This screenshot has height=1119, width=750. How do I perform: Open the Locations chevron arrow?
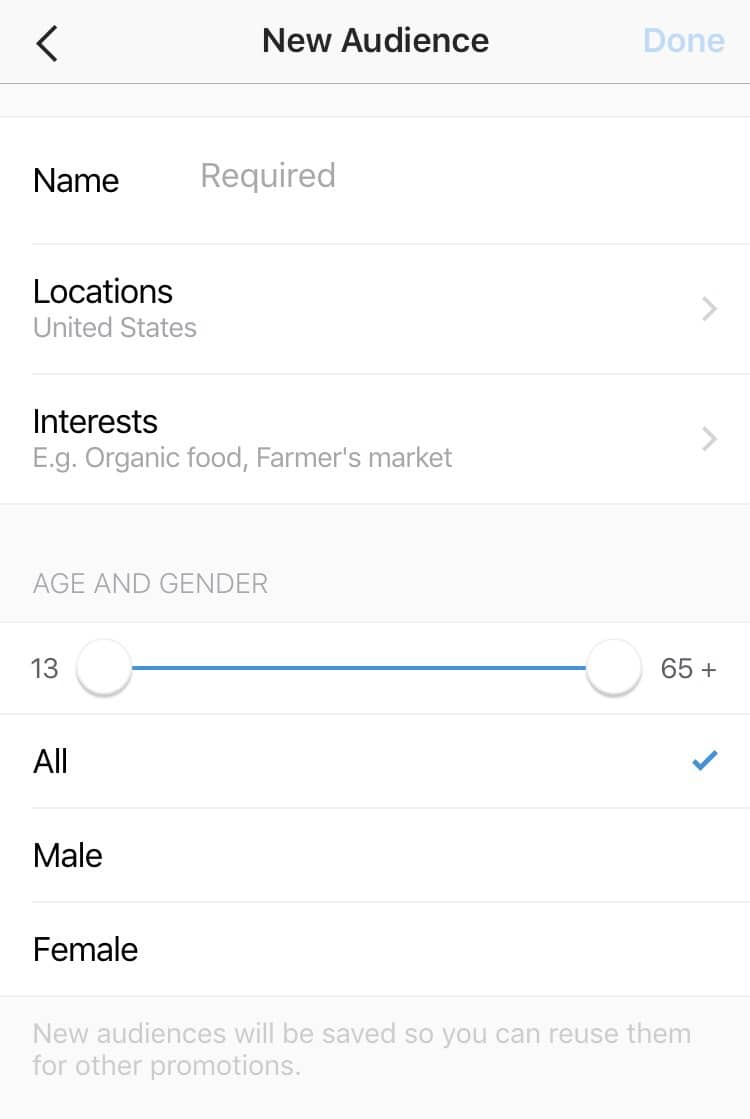(x=709, y=309)
